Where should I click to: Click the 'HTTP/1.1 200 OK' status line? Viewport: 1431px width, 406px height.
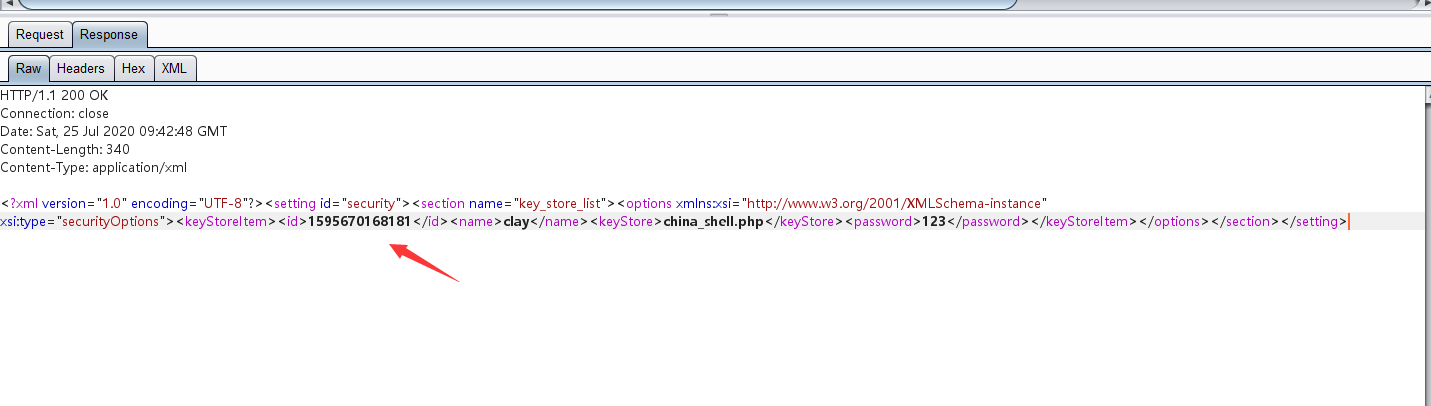(x=54, y=96)
